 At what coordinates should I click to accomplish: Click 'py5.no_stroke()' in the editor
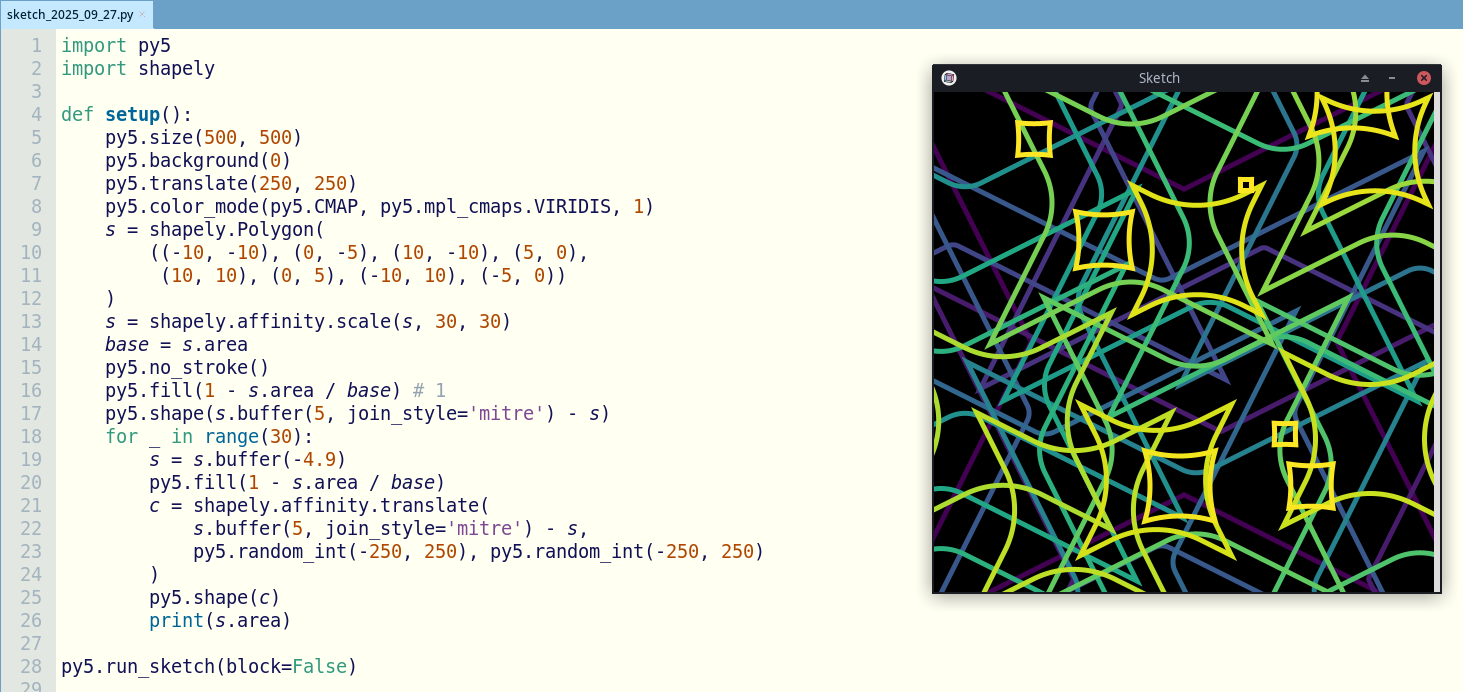coord(187,367)
